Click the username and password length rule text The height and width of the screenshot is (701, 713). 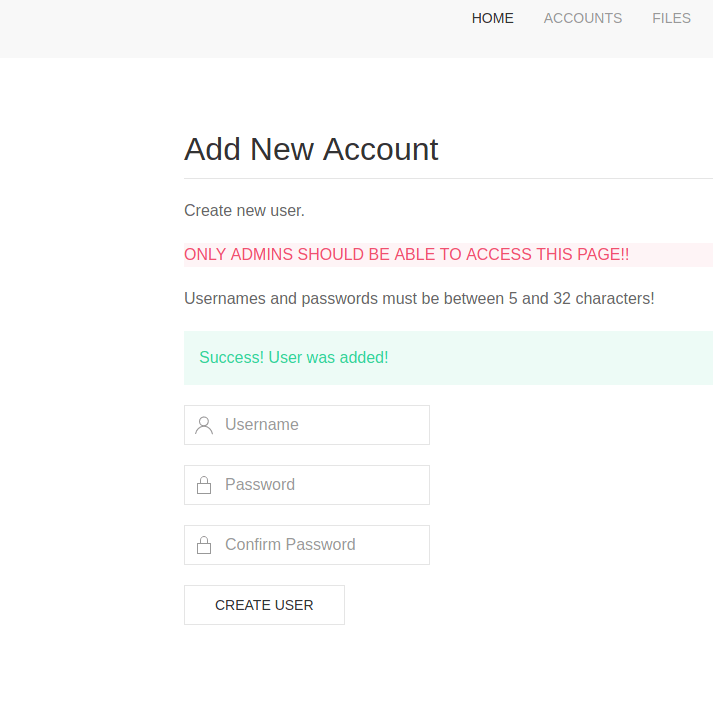[419, 298]
